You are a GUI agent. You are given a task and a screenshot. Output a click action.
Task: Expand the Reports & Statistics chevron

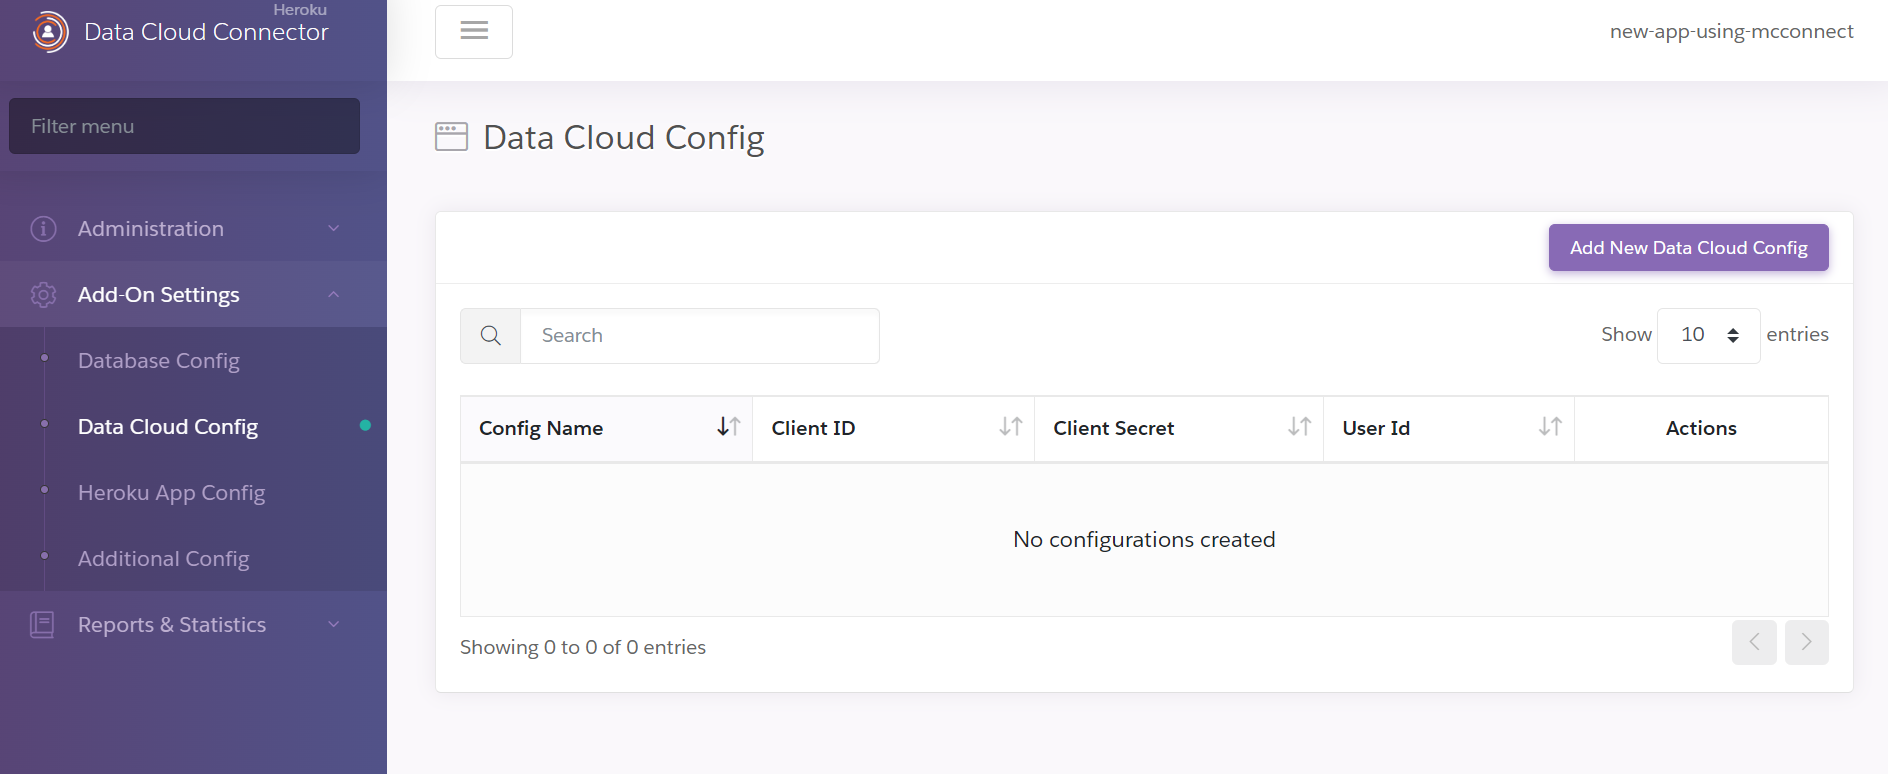pyautogui.click(x=334, y=625)
